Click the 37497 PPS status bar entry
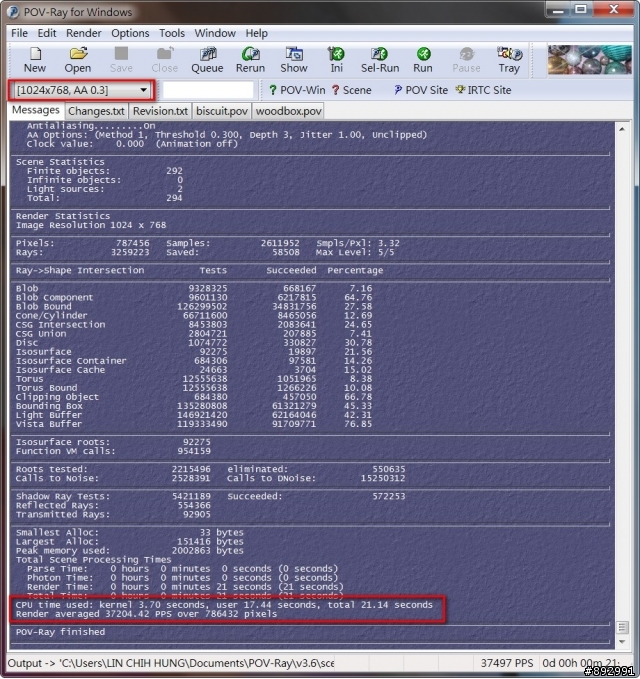Viewport: 640px width, 679px height. click(x=507, y=663)
